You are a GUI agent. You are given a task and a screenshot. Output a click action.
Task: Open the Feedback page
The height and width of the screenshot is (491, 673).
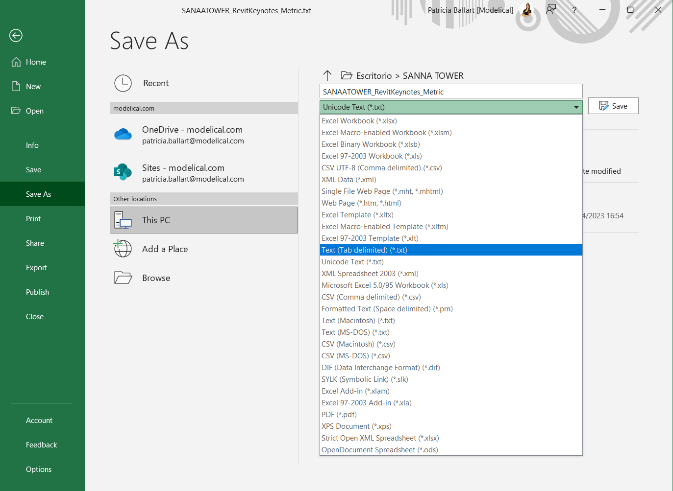tap(41, 445)
